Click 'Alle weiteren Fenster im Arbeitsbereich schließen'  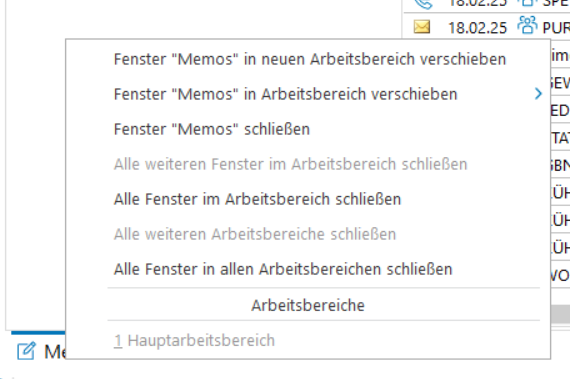point(290,164)
